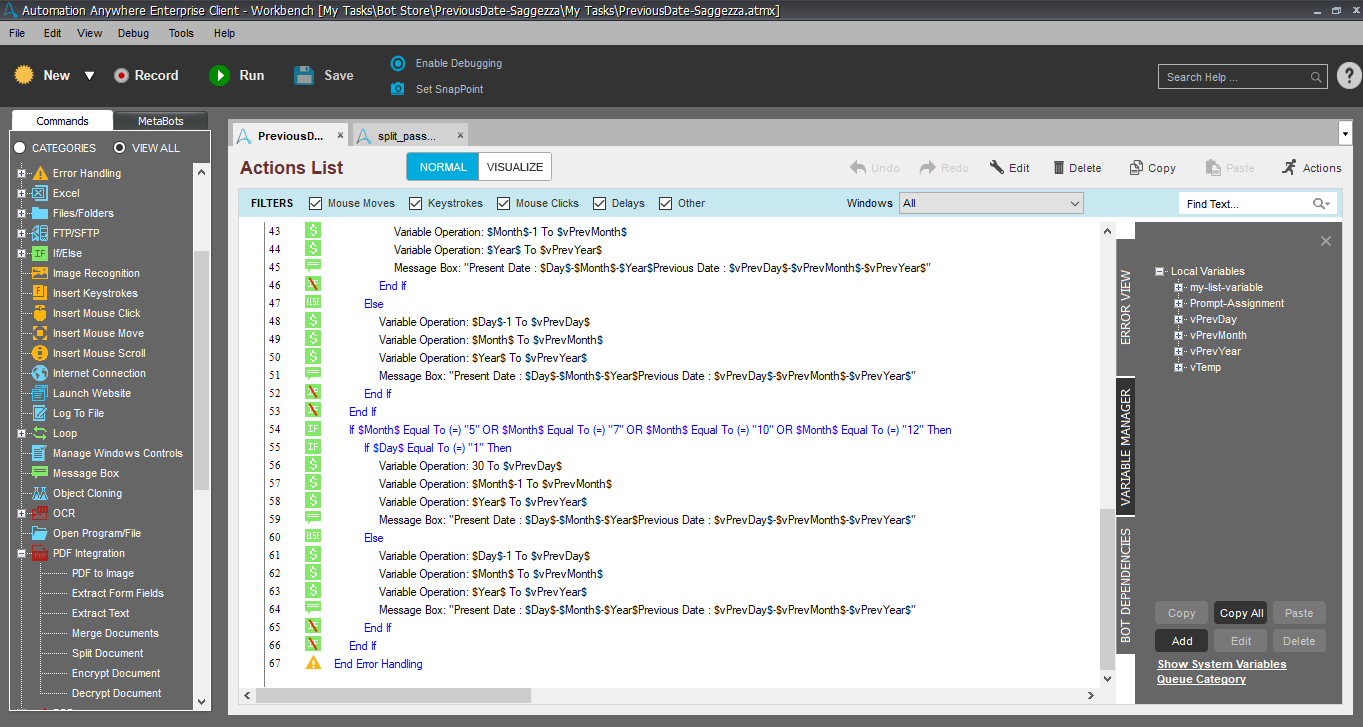The image size is (1363, 727).
Task: Open the Debug menu
Action: pyautogui.click(x=133, y=33)
